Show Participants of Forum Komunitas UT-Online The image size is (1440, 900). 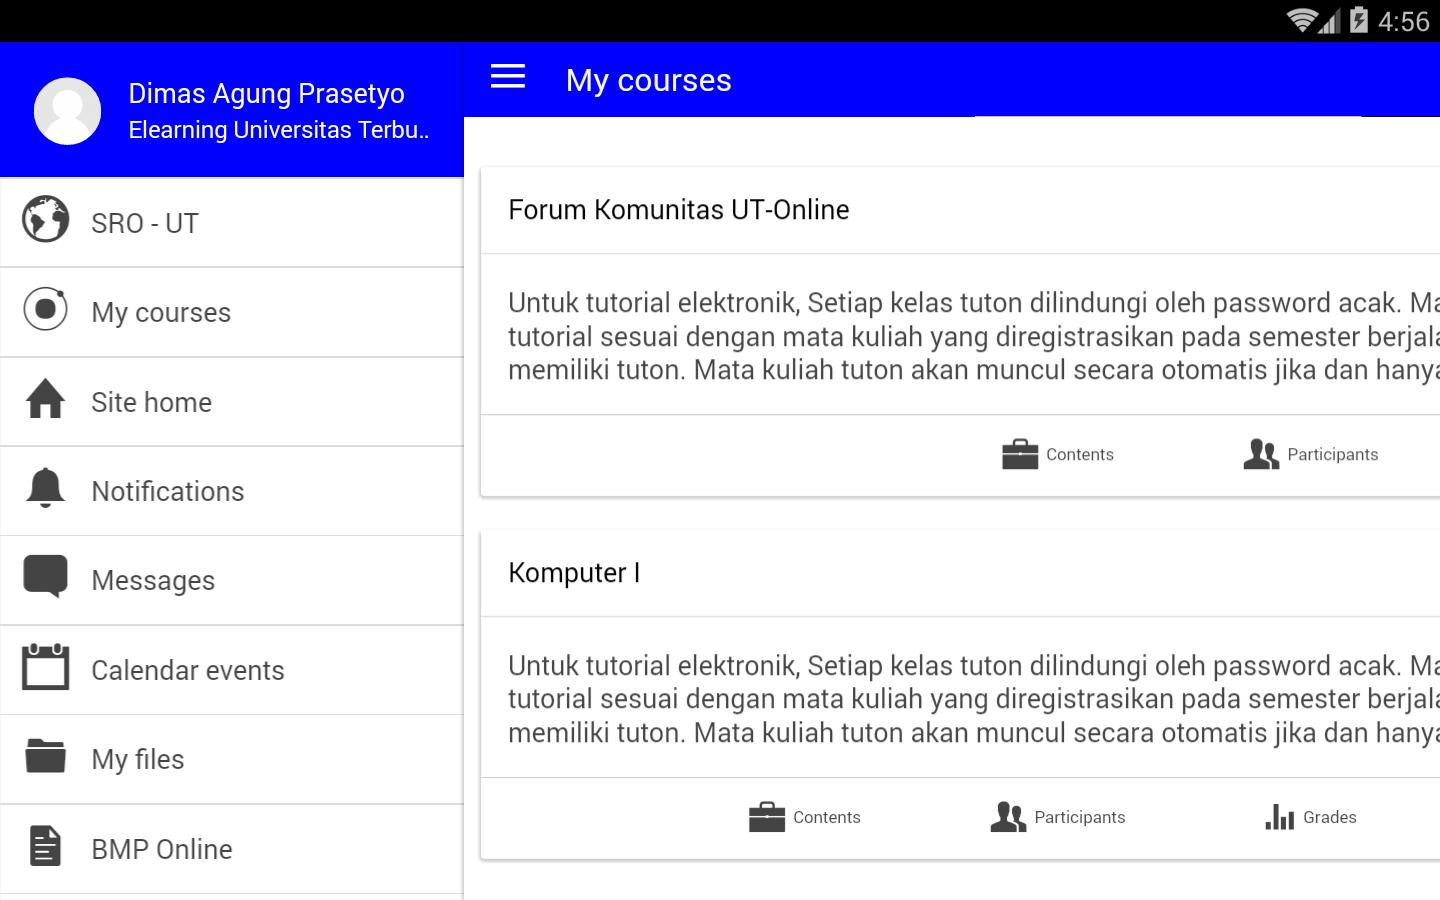click(x=1311, y=454)
